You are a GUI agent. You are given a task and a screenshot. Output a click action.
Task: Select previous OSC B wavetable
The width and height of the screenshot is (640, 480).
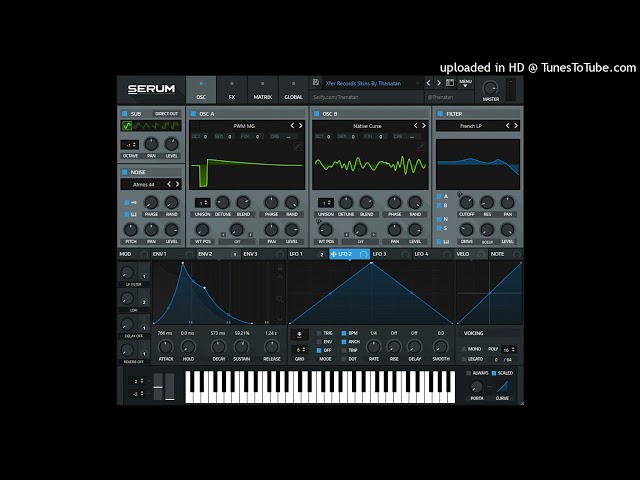tap(416, 126)
